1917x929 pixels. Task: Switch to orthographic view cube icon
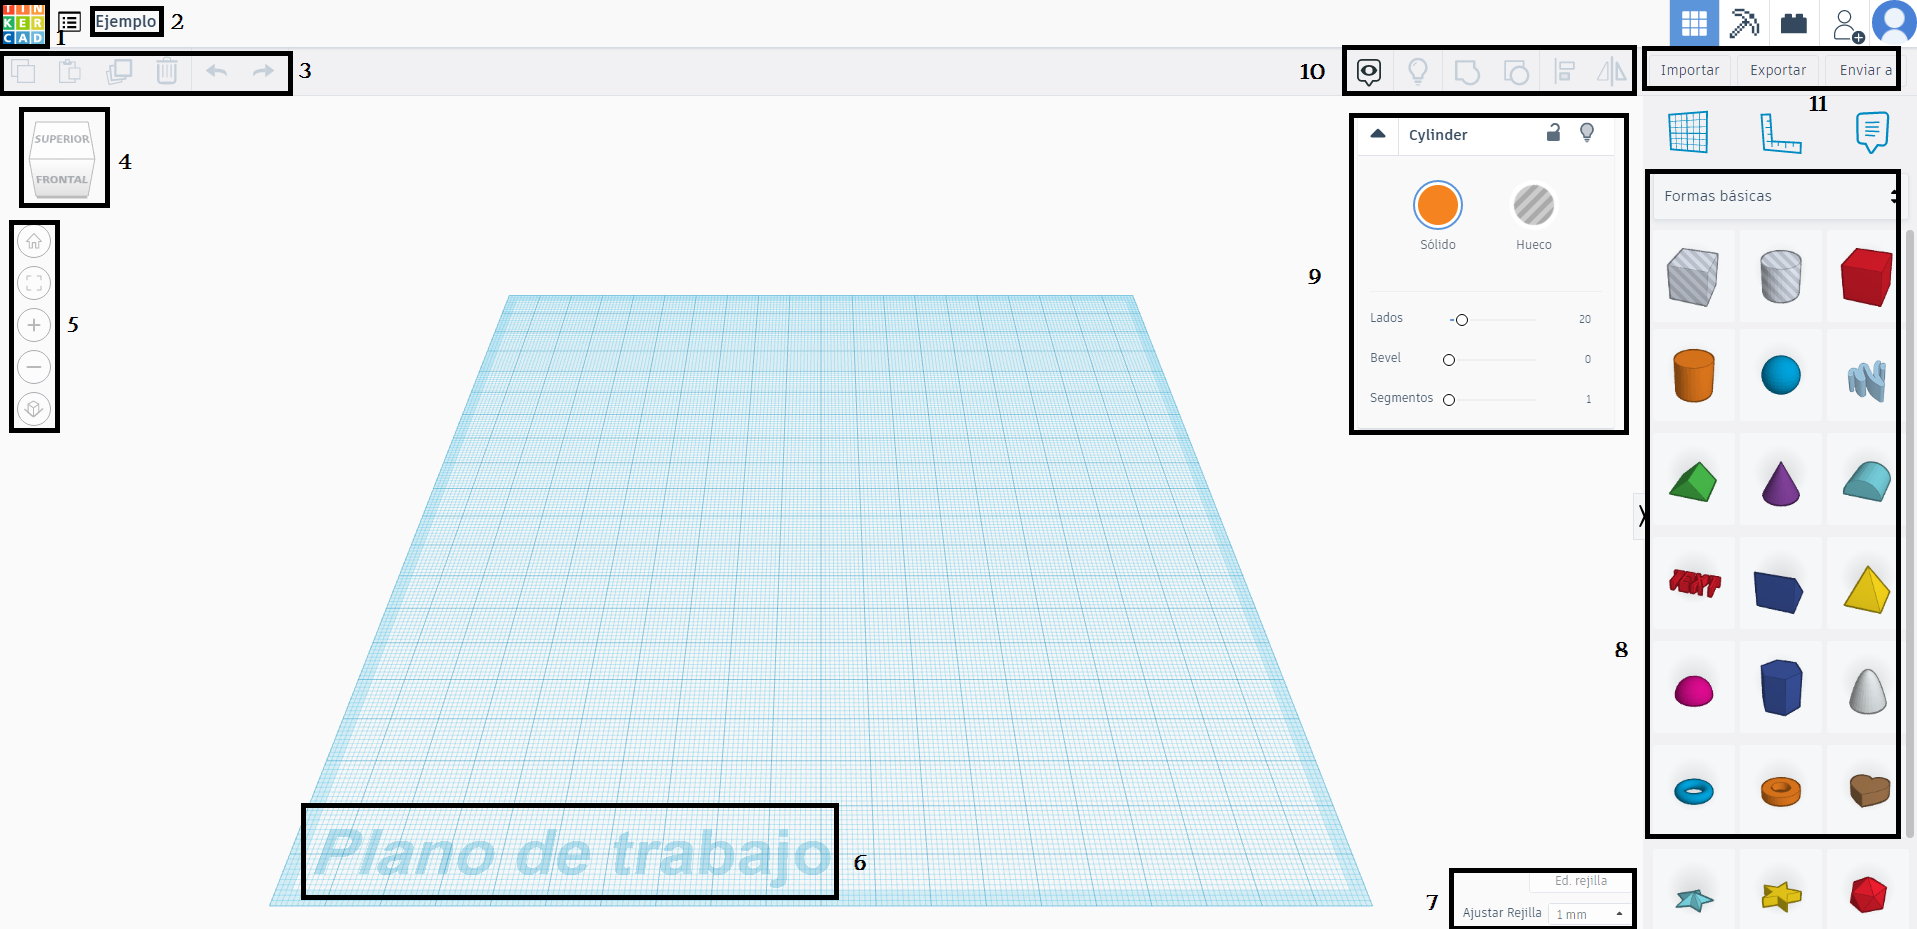tap(34, 409)
